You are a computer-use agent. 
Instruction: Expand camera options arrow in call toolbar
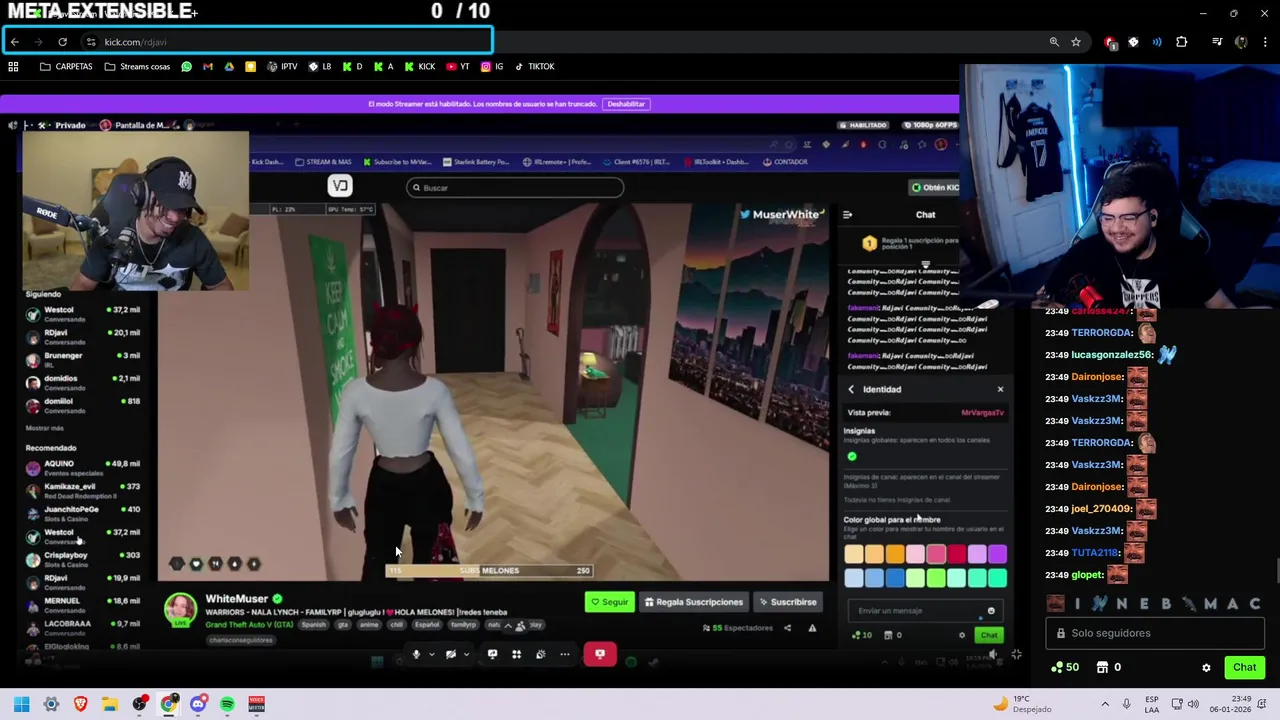466,654
